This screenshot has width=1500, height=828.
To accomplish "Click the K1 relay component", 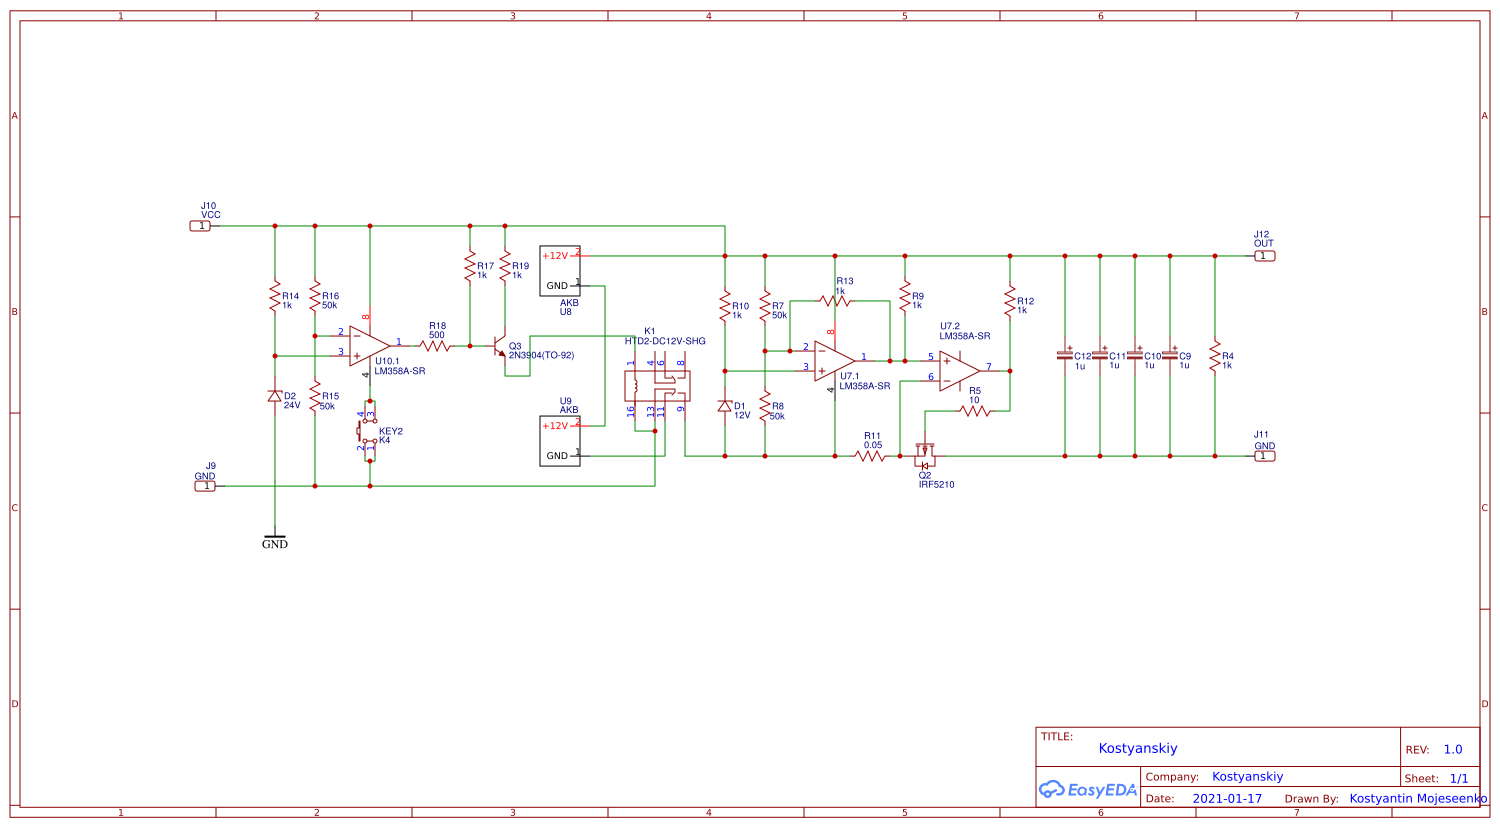I will (x=657, y=385).
